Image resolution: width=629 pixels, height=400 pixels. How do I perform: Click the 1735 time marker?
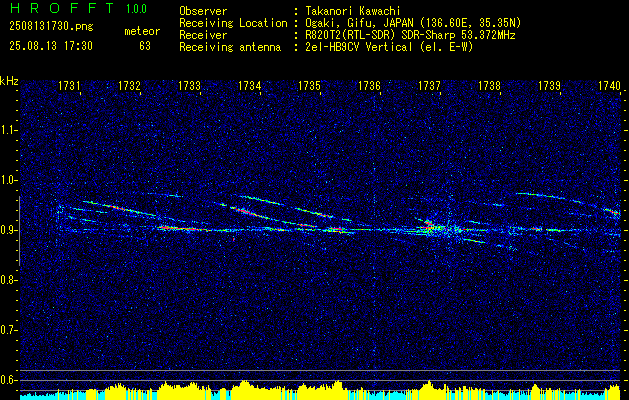pyautogui.click(x=309, y=85)
